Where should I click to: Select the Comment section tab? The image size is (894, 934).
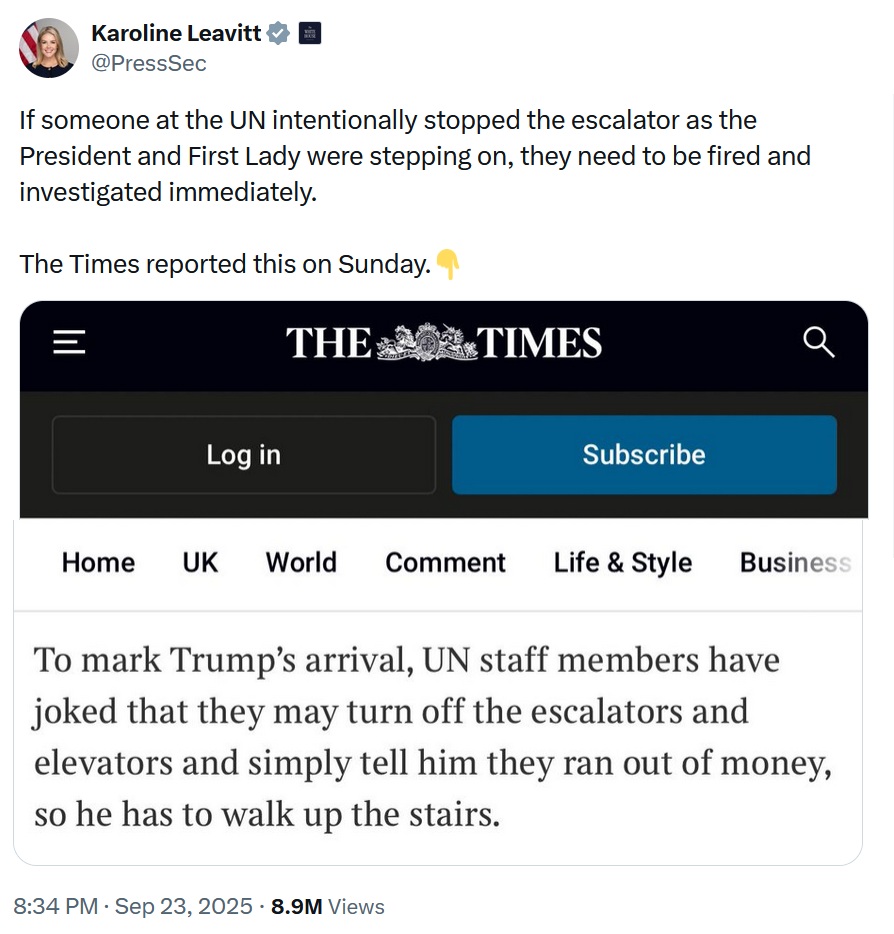click(444, 563)
